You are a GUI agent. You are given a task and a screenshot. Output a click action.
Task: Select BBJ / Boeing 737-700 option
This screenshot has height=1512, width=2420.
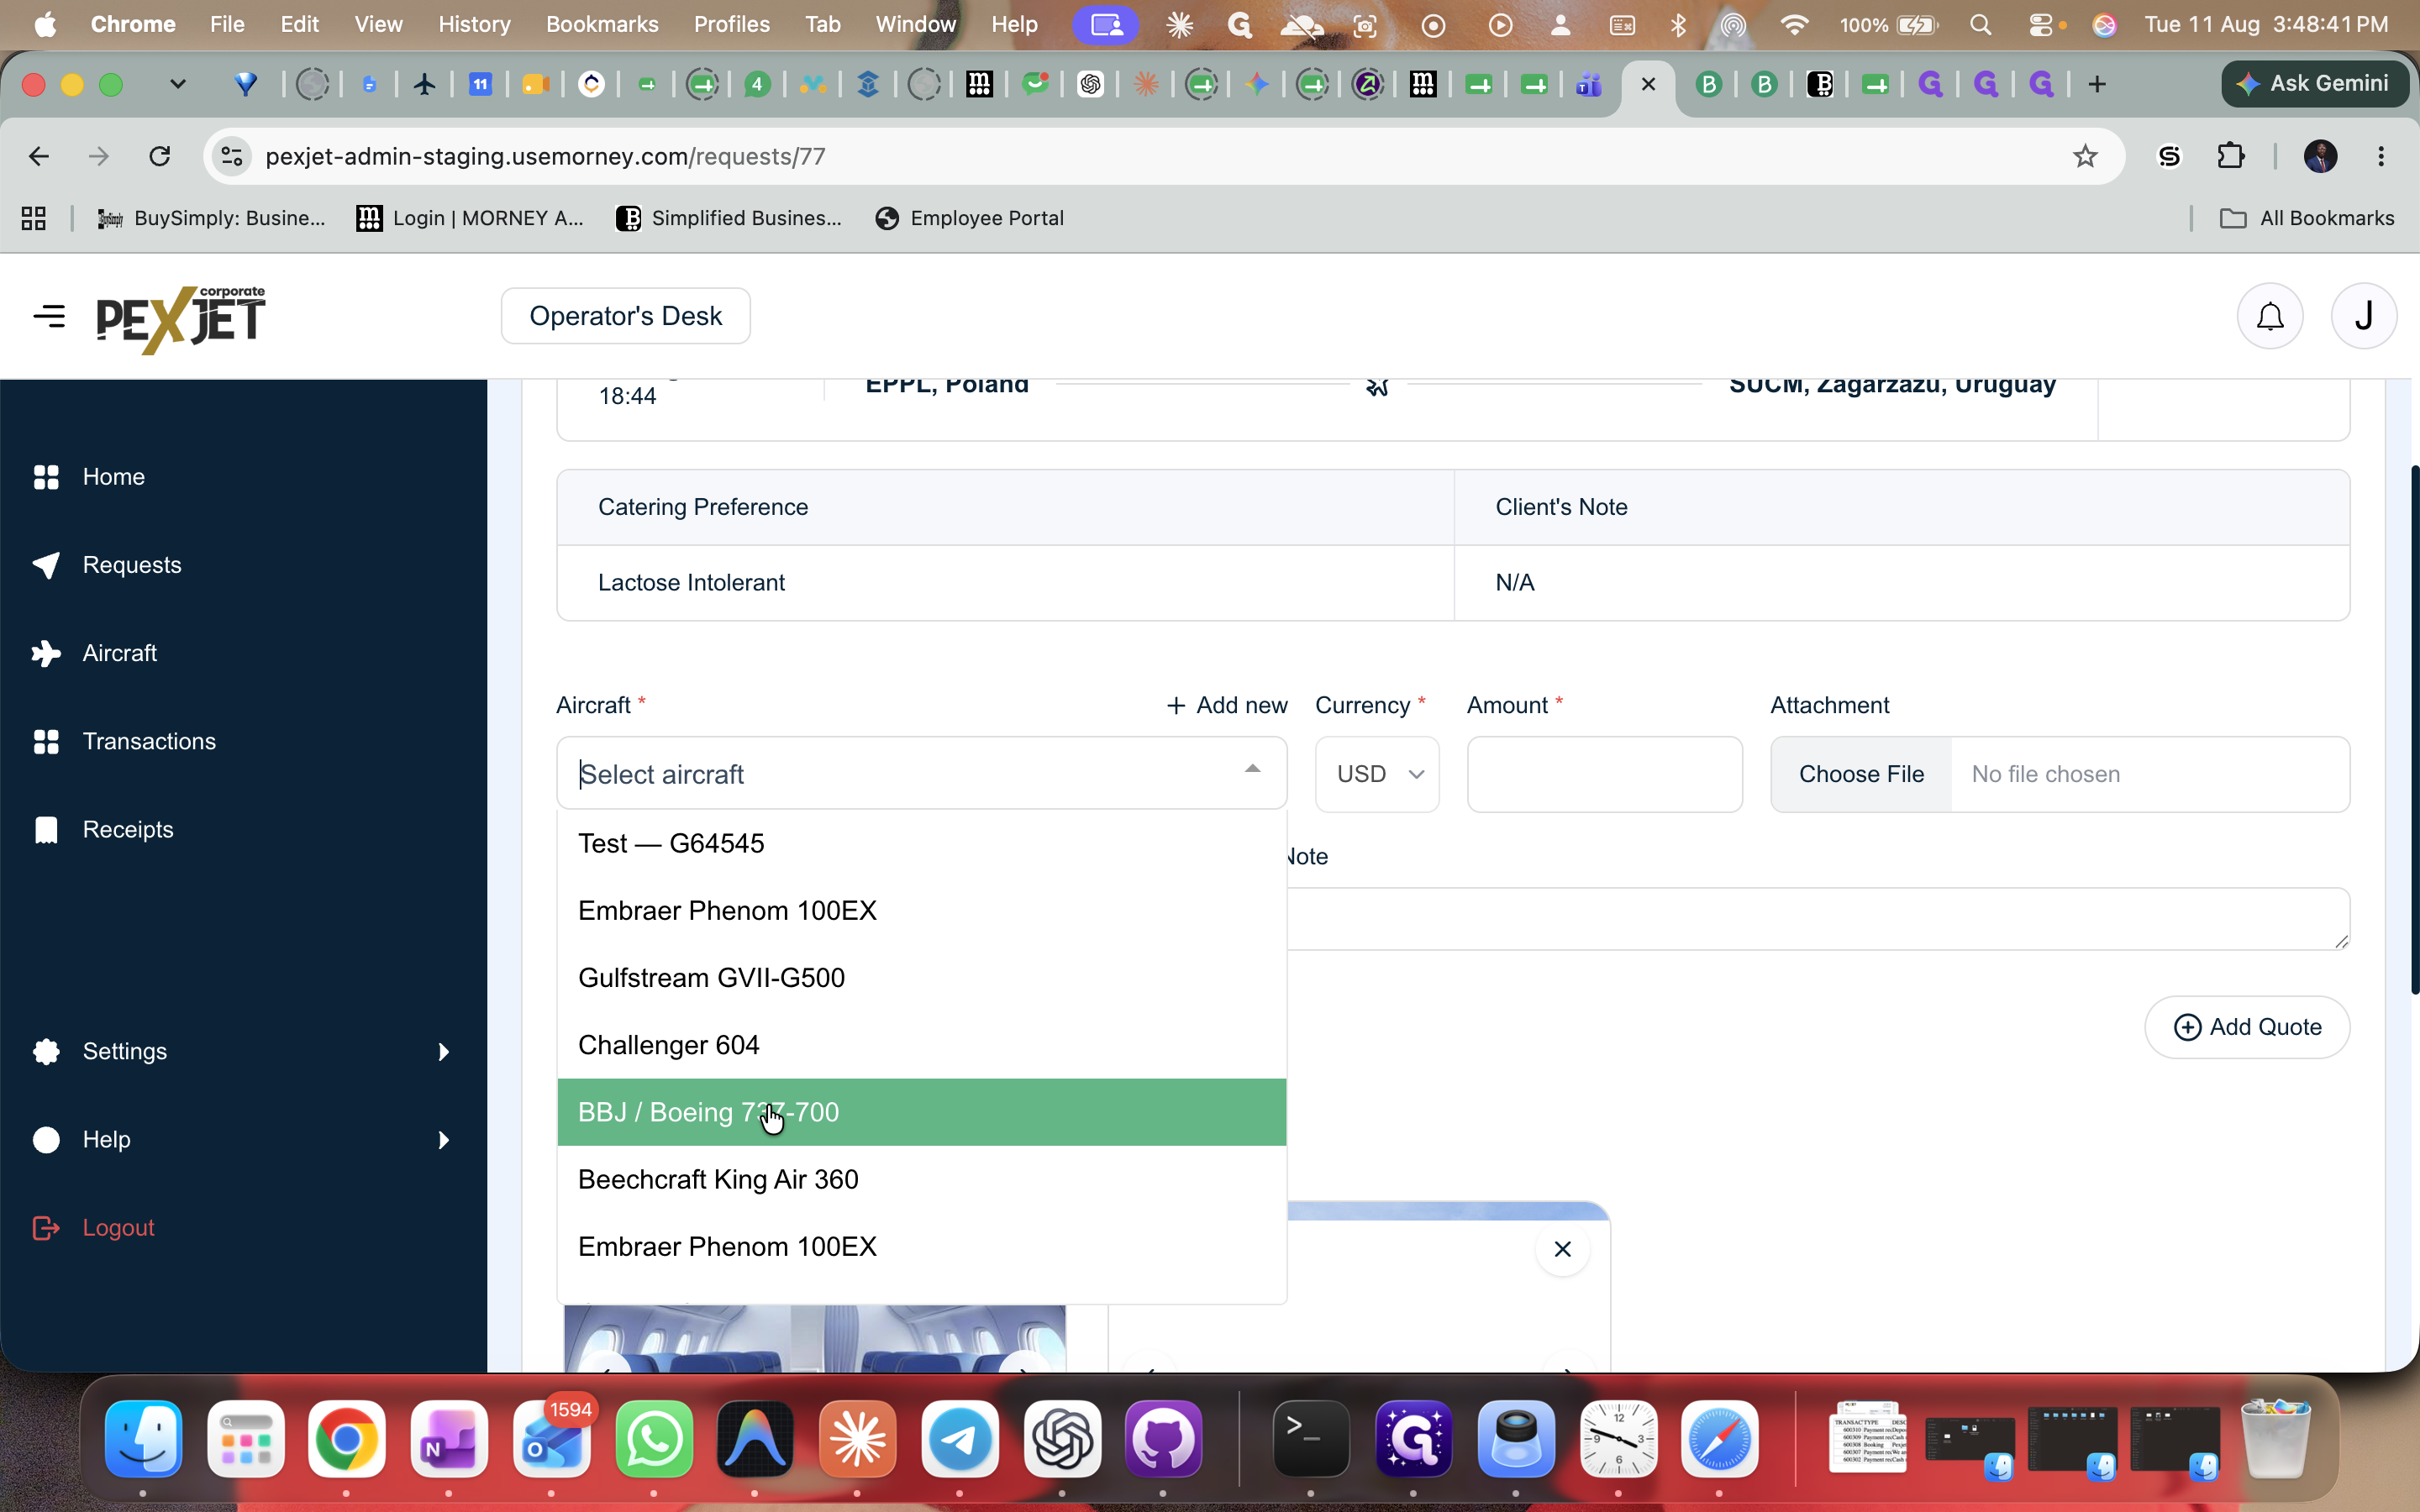pos(921,1112)
